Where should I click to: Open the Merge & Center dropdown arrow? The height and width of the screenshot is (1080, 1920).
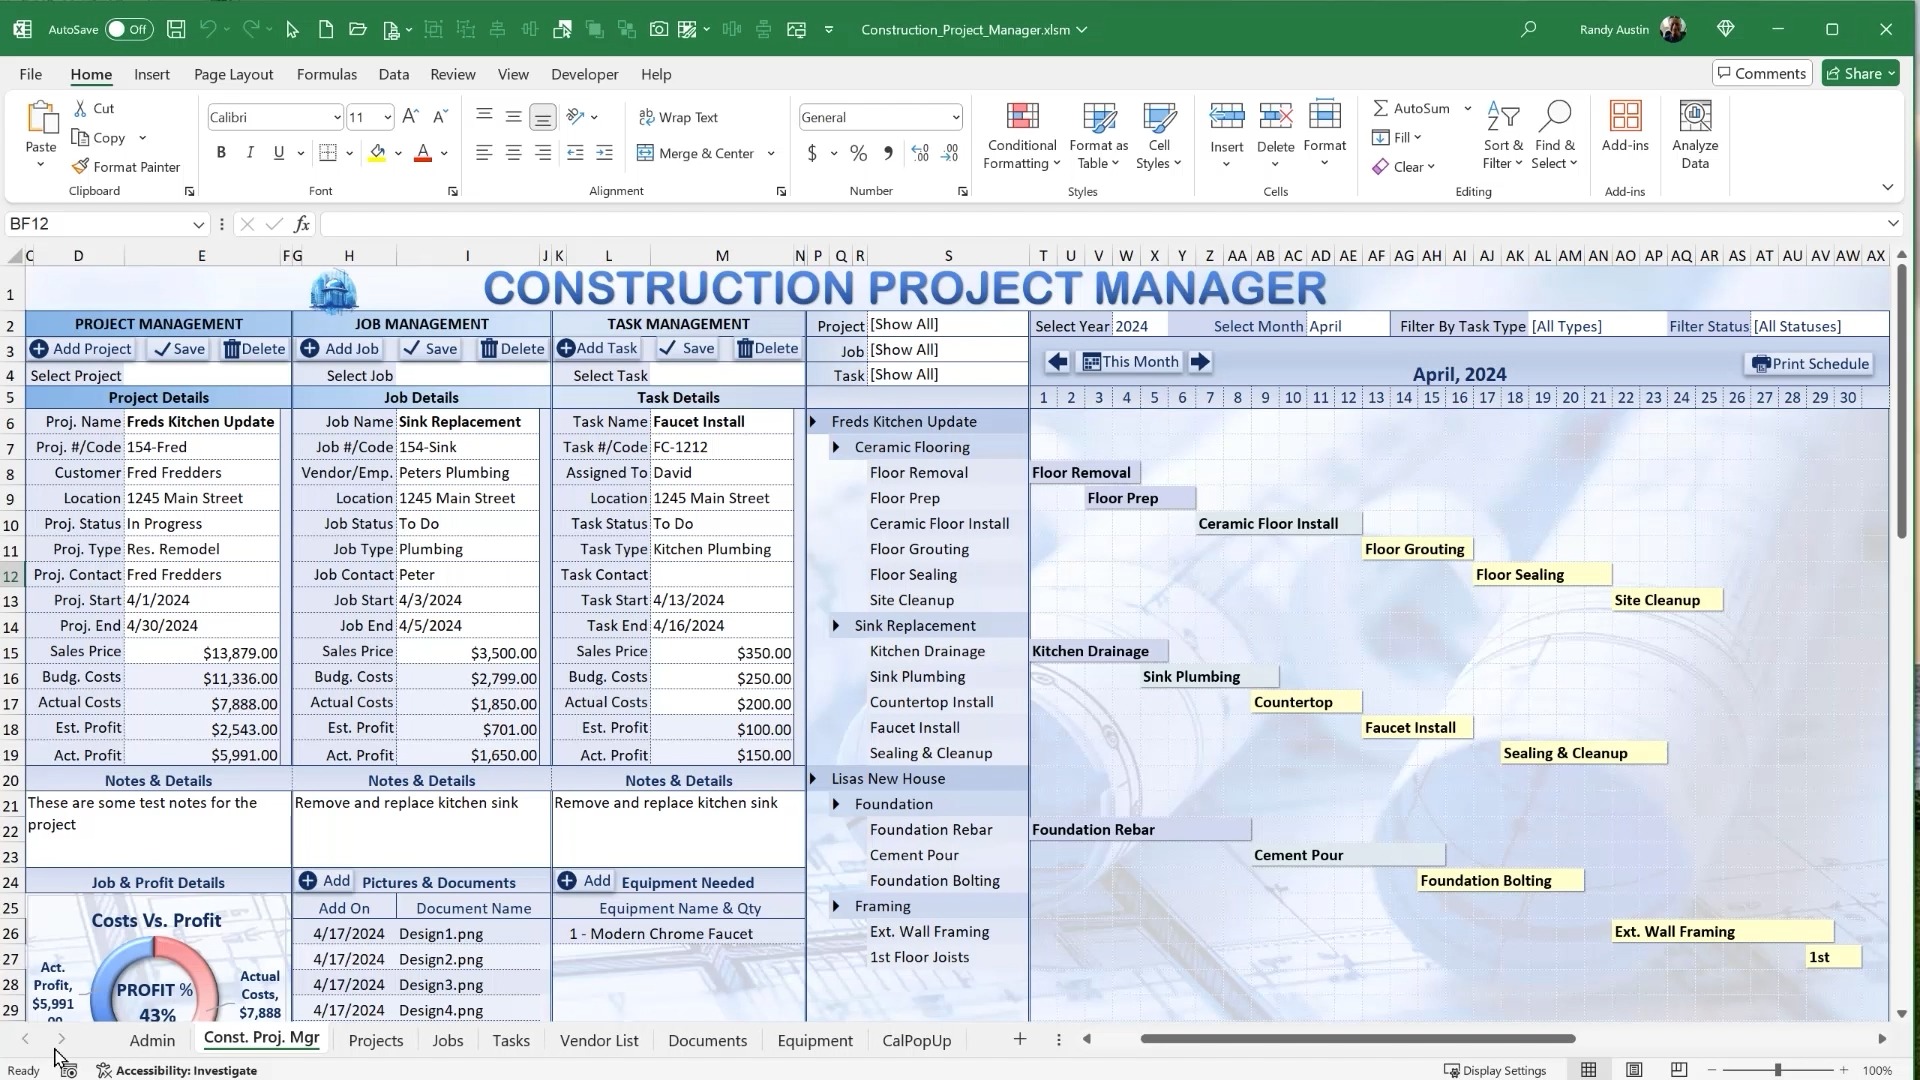click(771, 154)
